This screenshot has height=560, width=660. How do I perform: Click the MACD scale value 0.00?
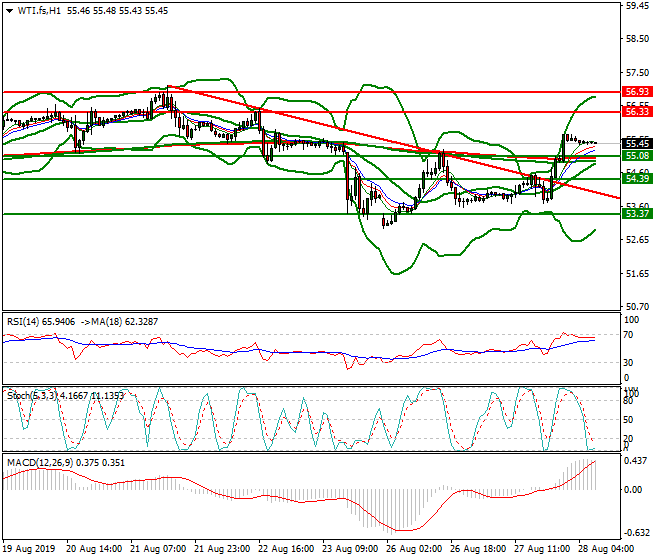[x=633, y=490]
